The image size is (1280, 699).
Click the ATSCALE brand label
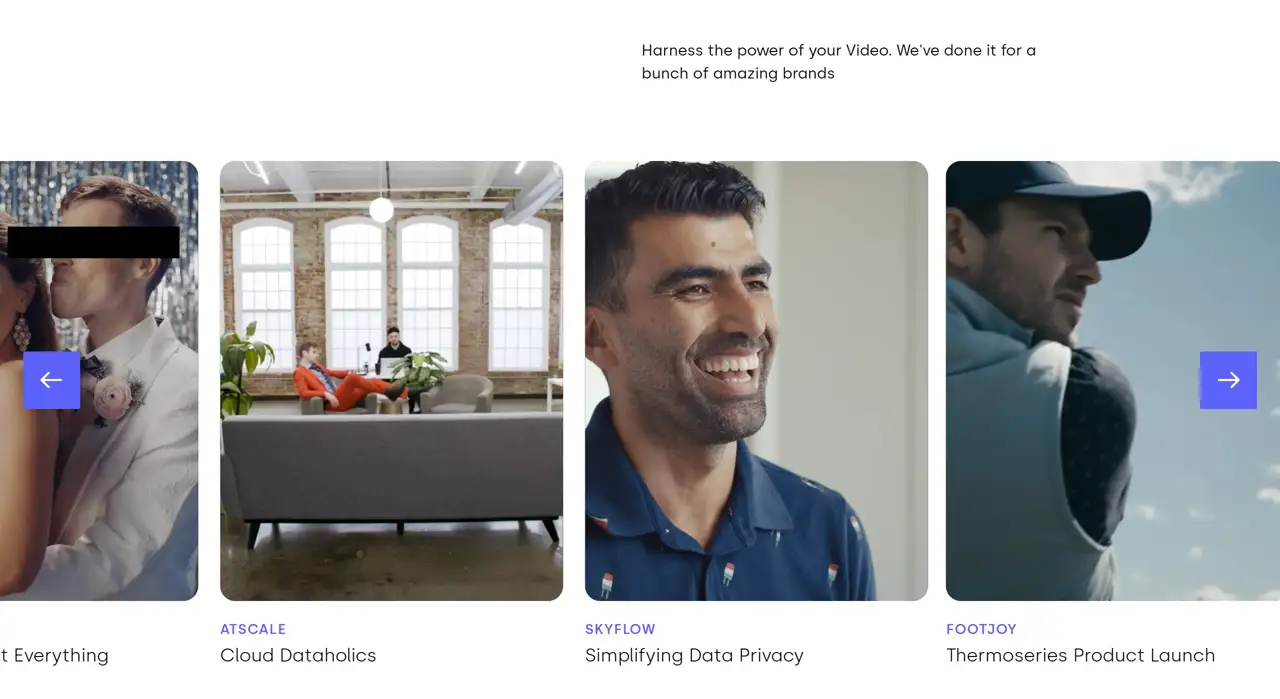[253, 629]
